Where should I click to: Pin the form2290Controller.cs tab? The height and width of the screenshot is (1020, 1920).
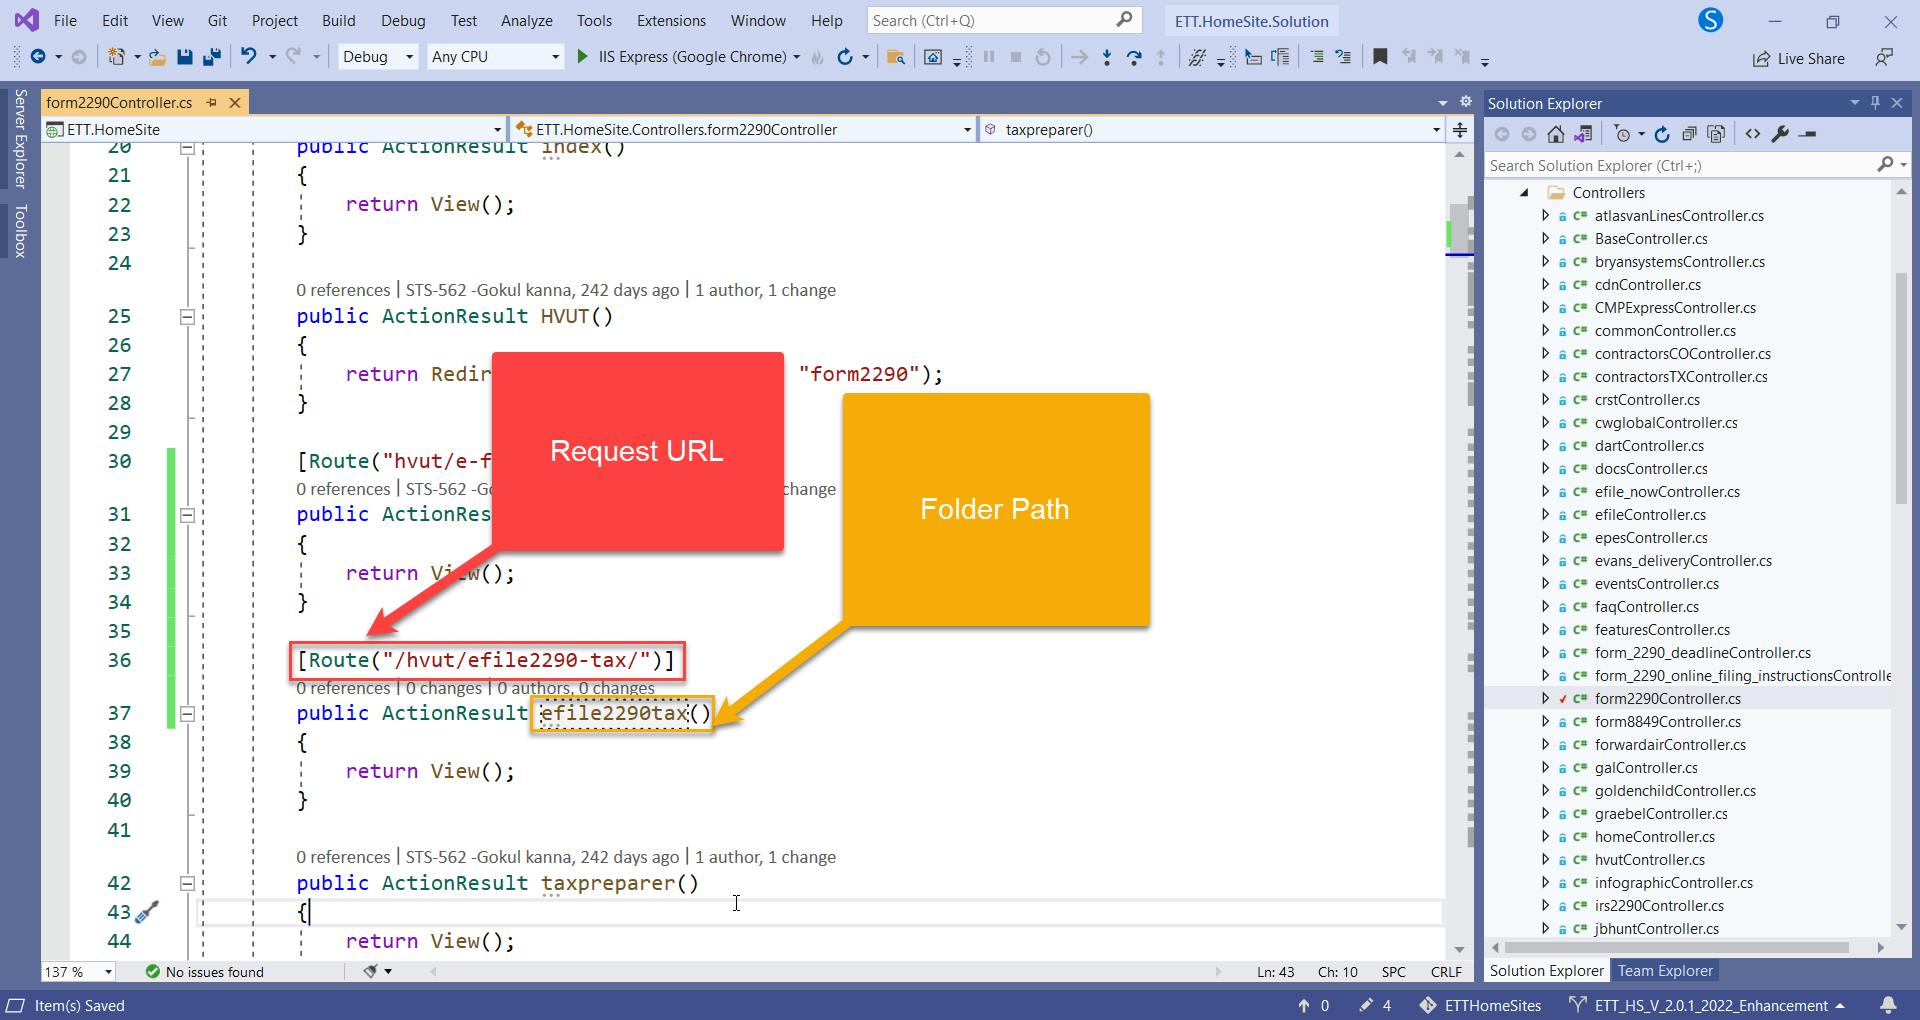[212, 102]
